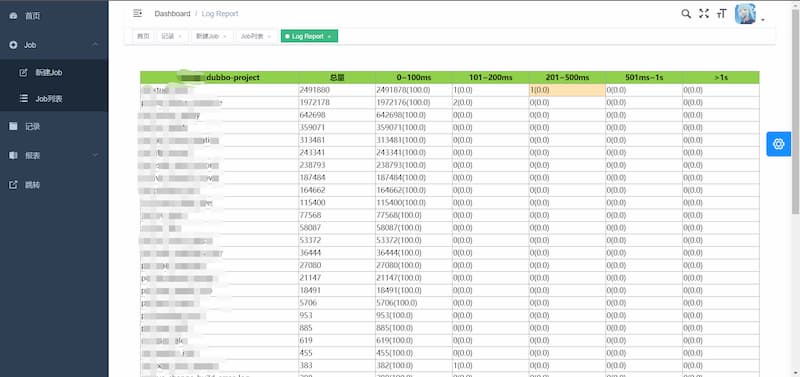Viewport: 800px width, 377px height.
Task: Go to Dashboard breadcrumb link
Action: point(172,14)
